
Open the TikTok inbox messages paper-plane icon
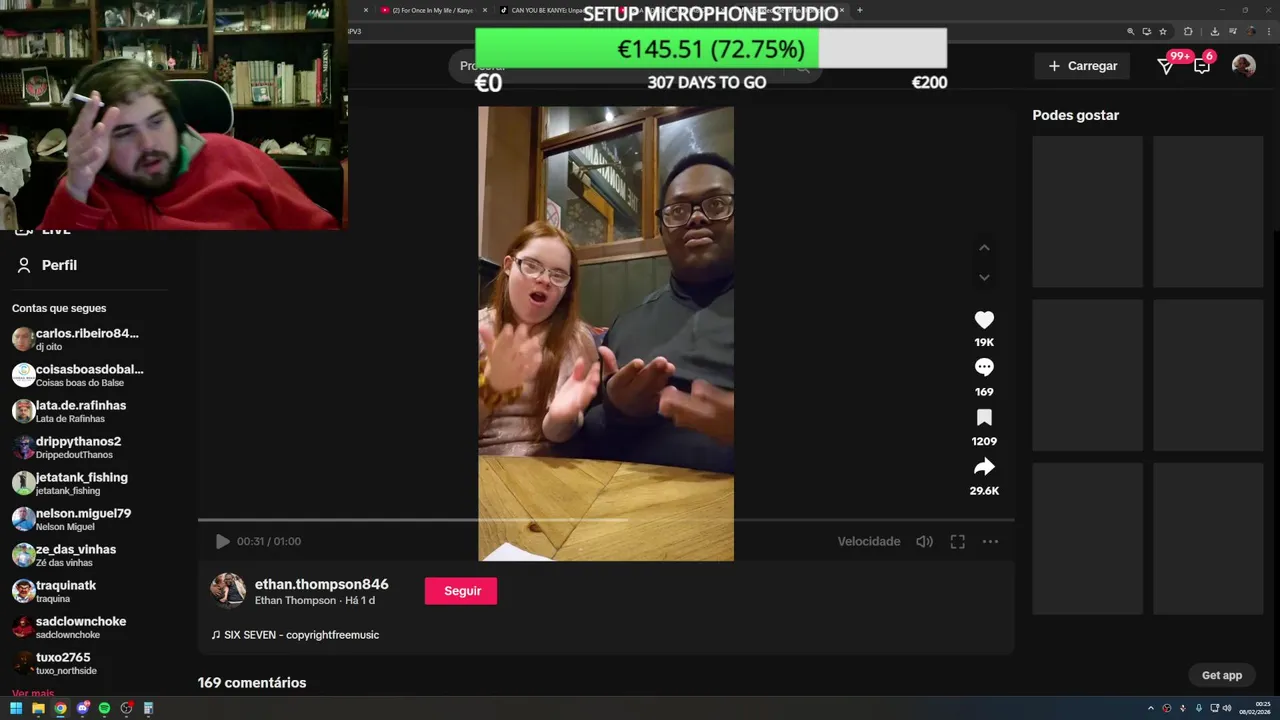pyautogui.click(x=1166, y=66)
